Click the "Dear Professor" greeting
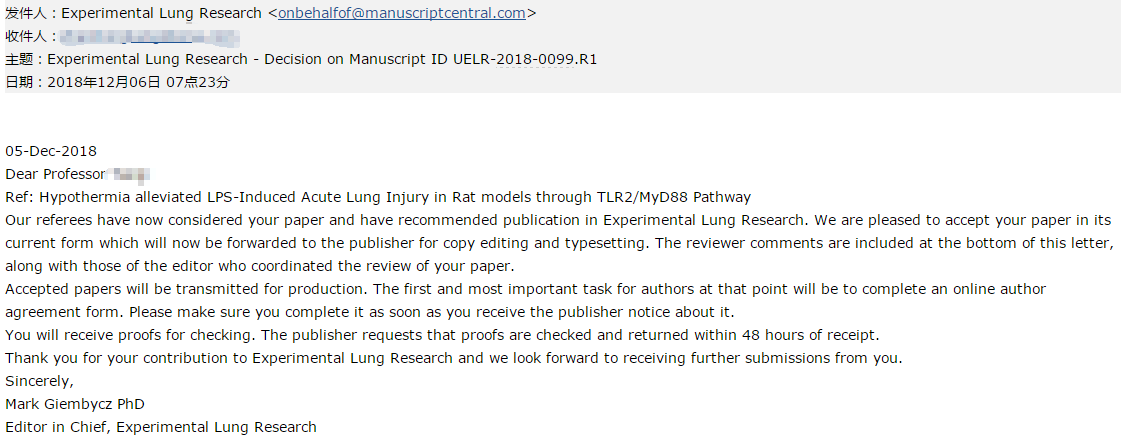Viewport: 1126px width, 439px height. [x=54, y=174]
